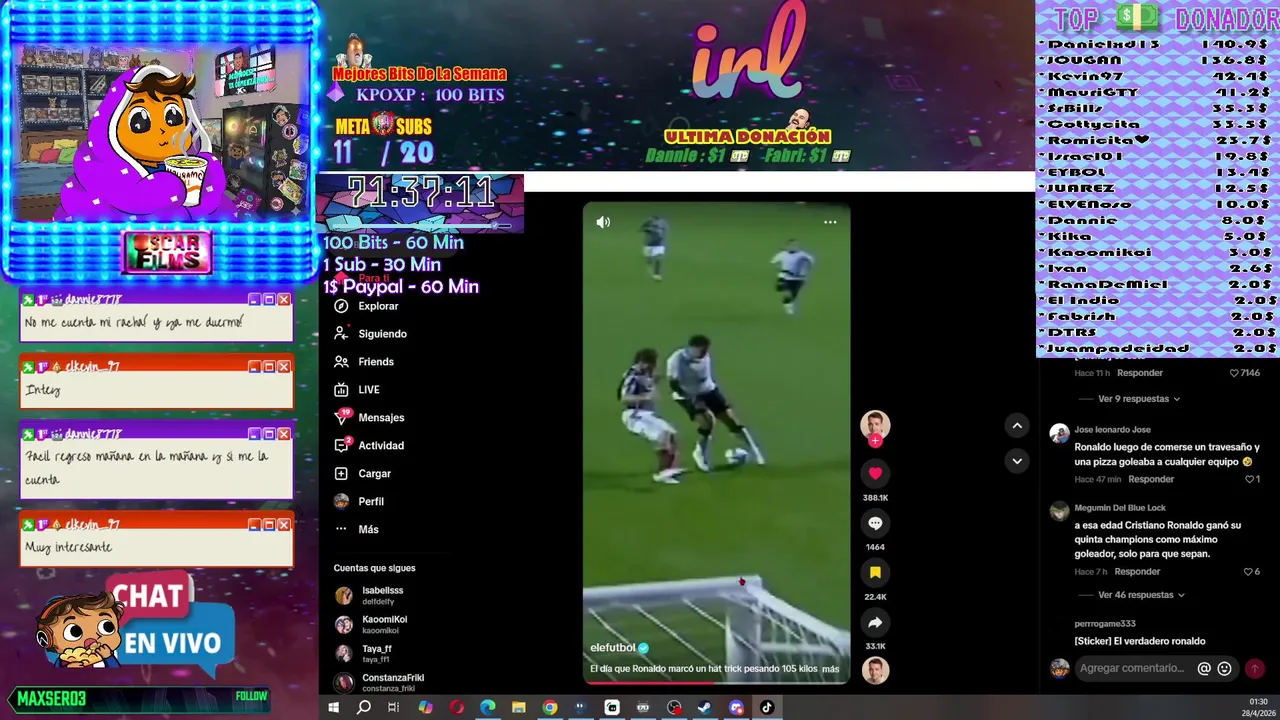Open Megumin Del Blue Lock's avatar
This screenshot has height=720, width=1280.
[1059, 511]
